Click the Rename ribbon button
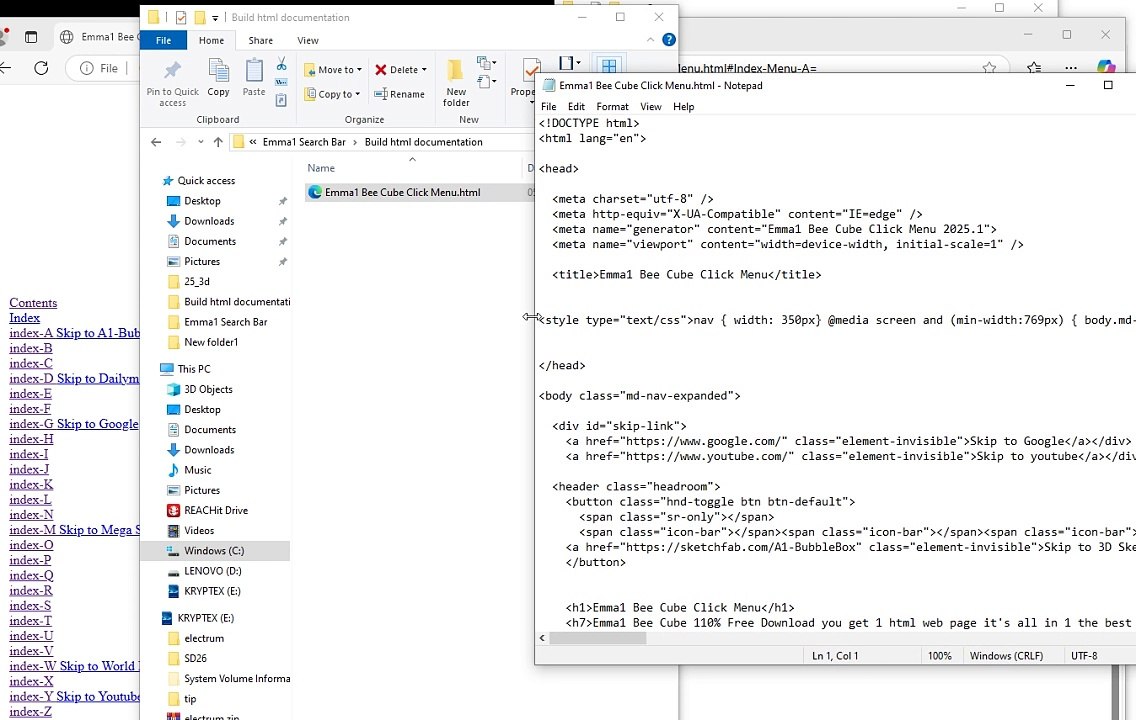 pyautogui.click(x=399, y=94)
